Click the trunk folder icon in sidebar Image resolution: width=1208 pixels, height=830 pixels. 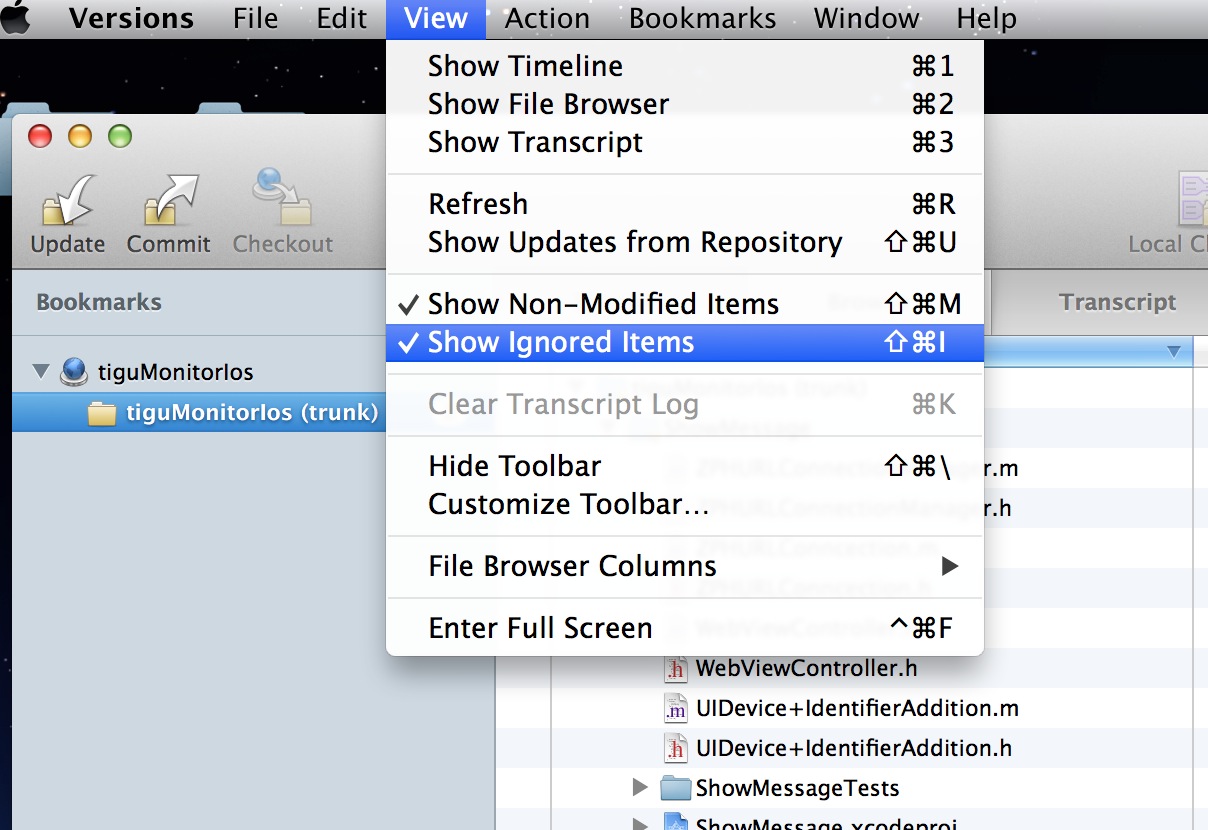point(102,413)
